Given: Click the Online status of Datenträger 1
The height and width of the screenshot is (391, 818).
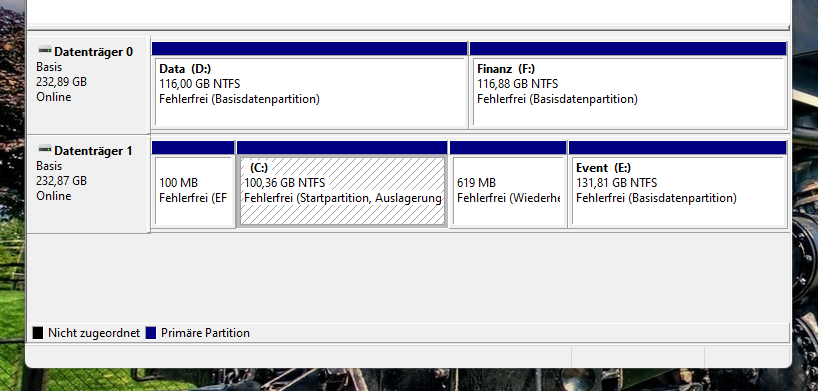Looking at the screenshot, I should click(54, 196).
